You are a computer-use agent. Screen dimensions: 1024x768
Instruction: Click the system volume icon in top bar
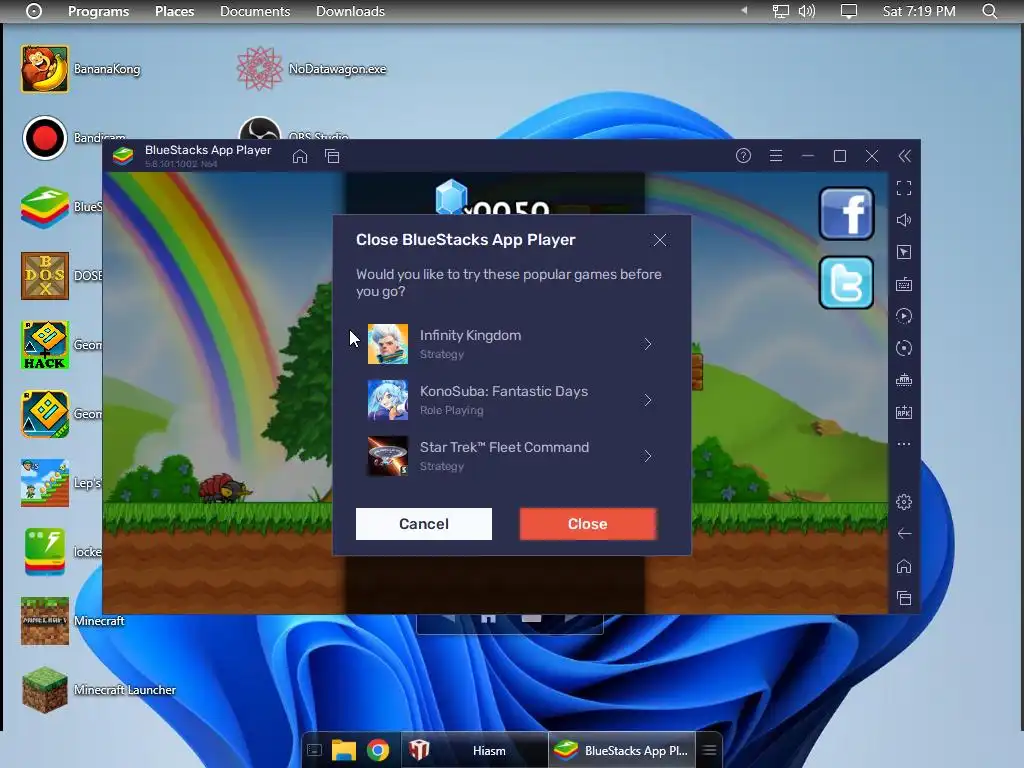[x=807, y=11]
